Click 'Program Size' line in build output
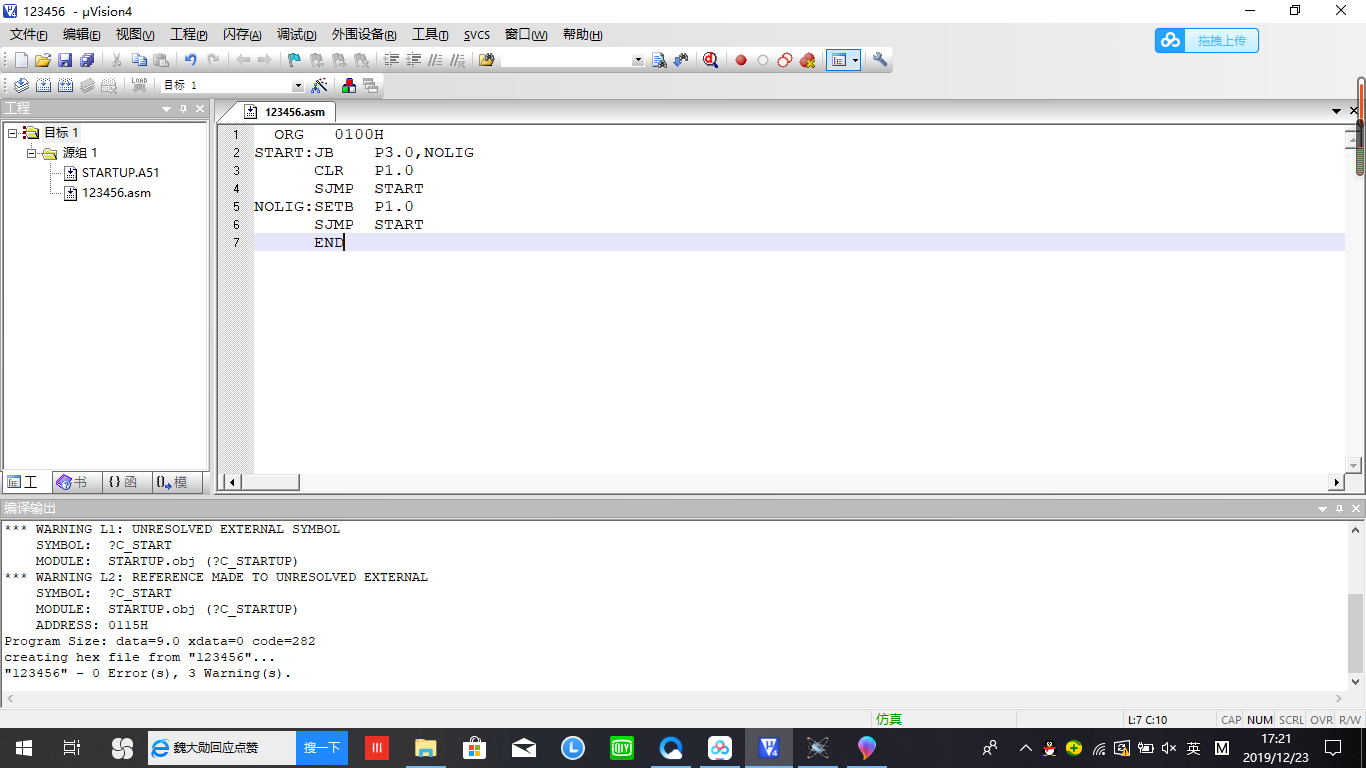Screen dimensions: 1366x768 pyautogui.click(x=160, y=641)
